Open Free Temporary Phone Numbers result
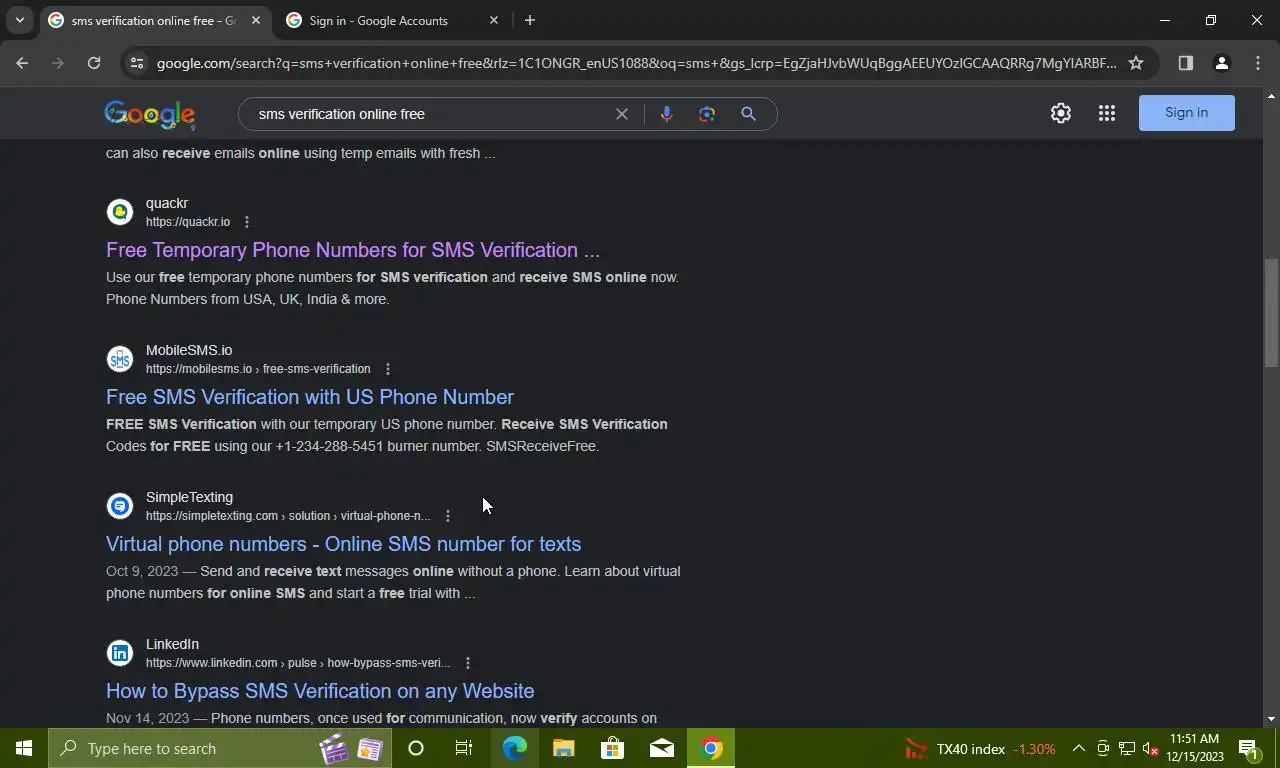This screenshot has width=1280, height=768. coord(353,250)
